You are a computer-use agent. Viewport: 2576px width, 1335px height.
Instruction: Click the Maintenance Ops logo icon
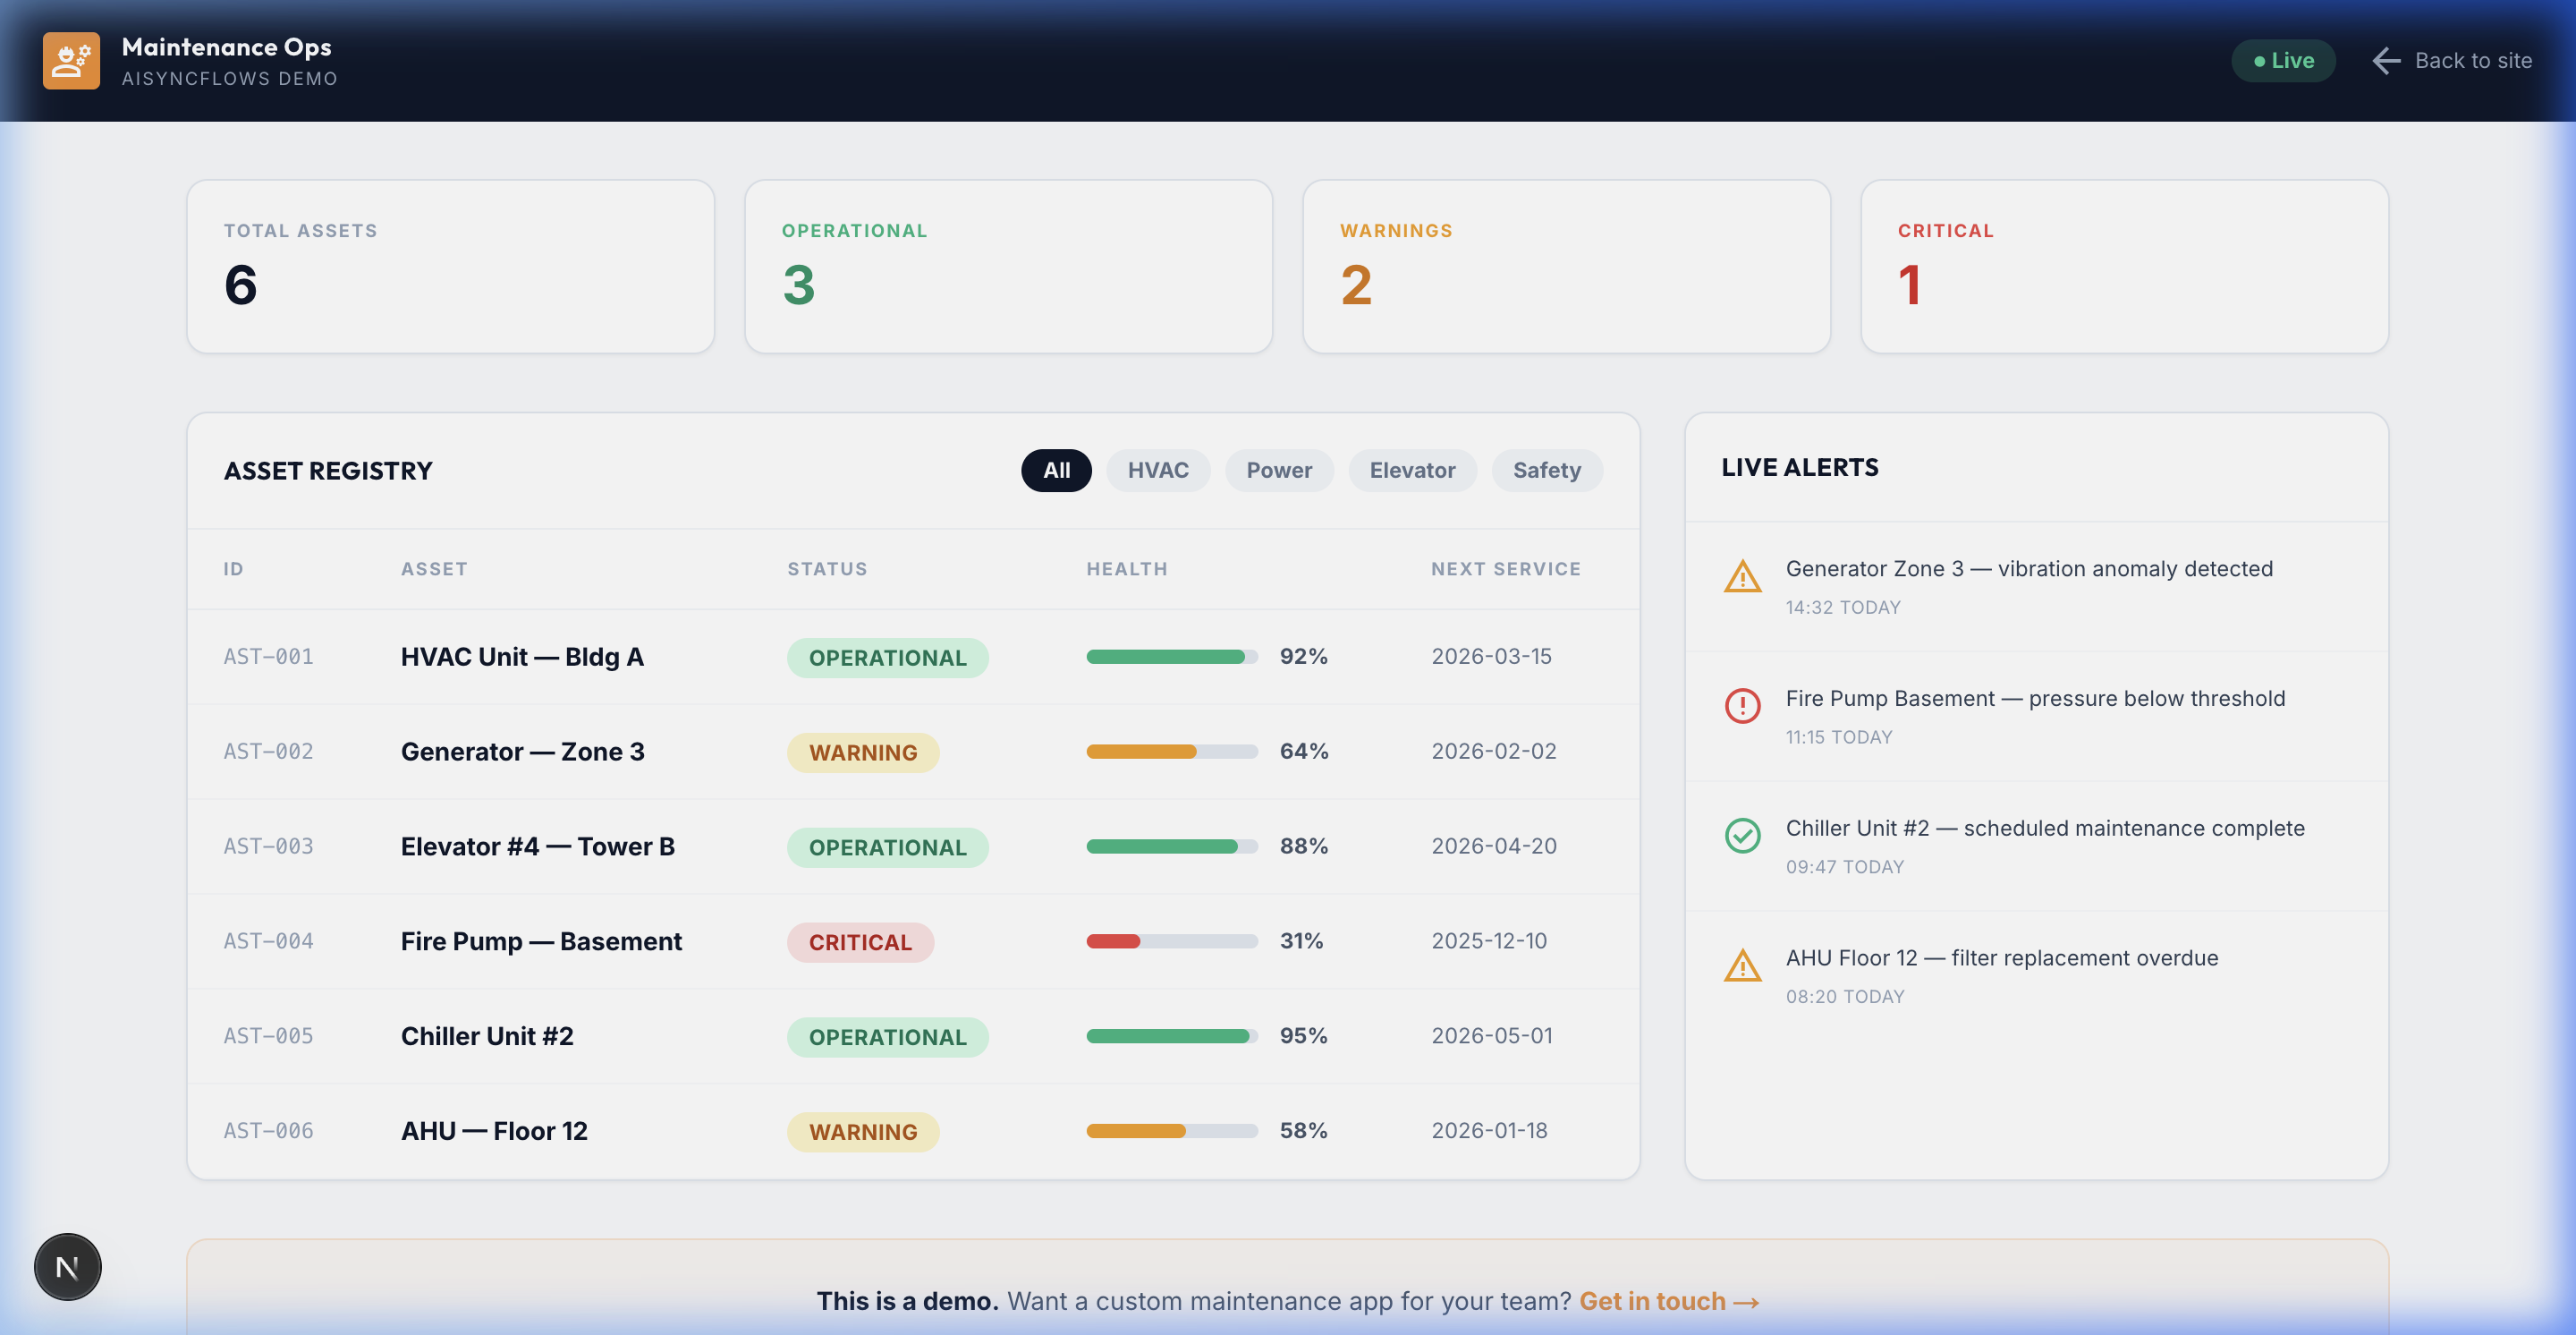coord(70,60)
